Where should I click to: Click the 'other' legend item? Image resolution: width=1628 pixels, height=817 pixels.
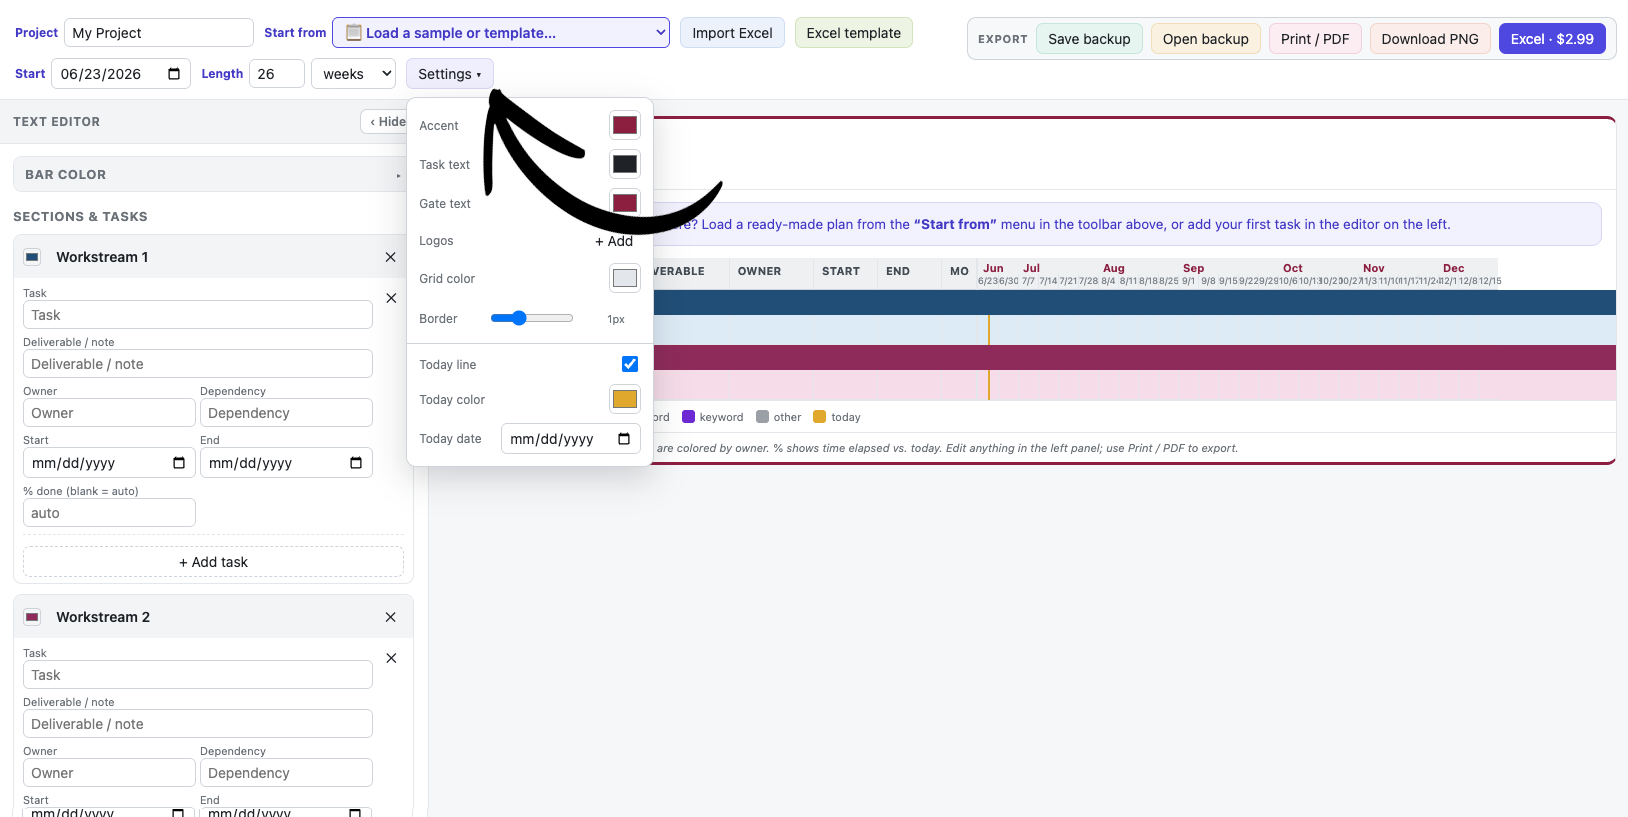point(779,417)
